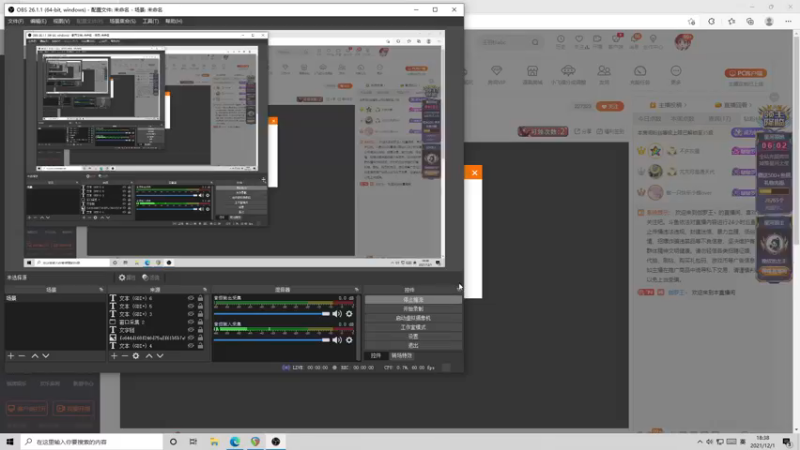Open the 帮助(H) menu in OBS
The height and width of the screenshot is (450, 800).
[x=173, y=21]
